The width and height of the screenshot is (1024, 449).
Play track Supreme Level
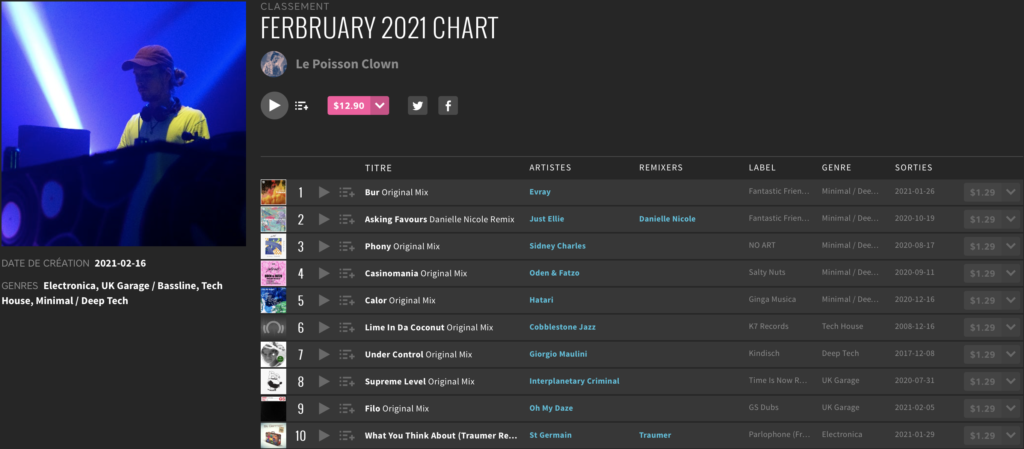pyautogui.click(x=324, y=382)
